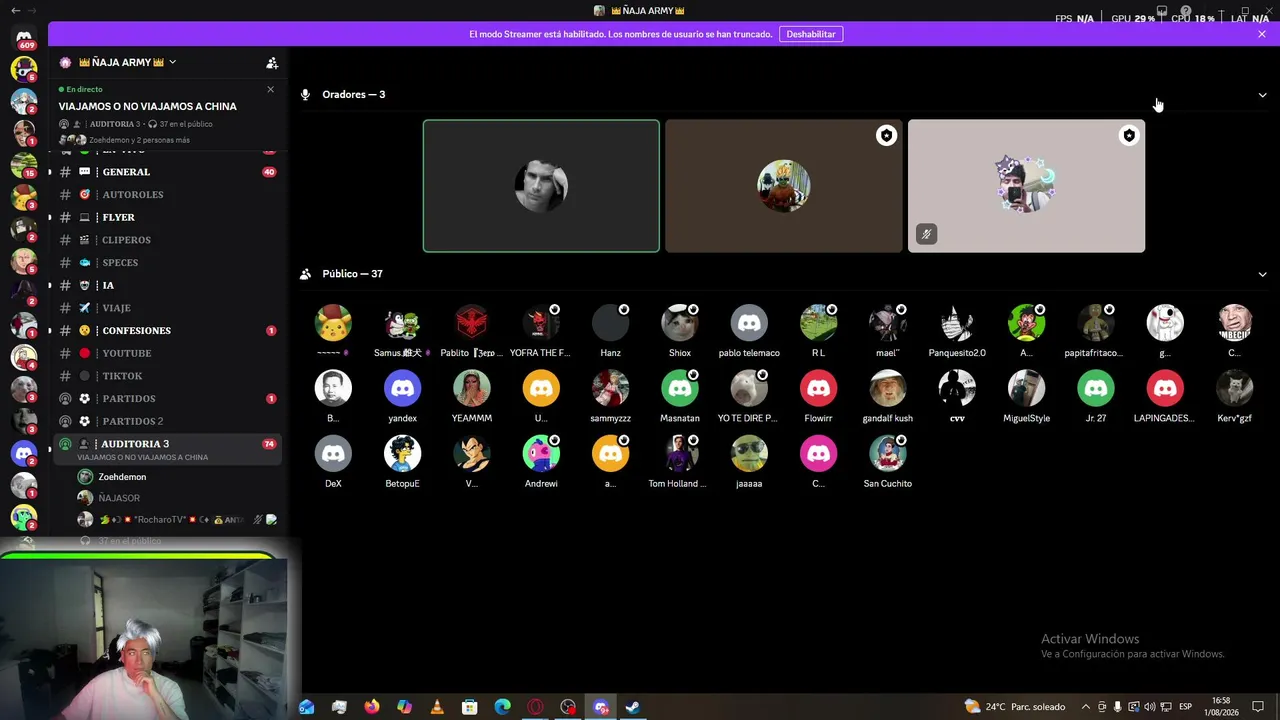This screenshot has width=1280, height=720.
Task: Click audience member gandalf kush
Action: pos(888,396)
